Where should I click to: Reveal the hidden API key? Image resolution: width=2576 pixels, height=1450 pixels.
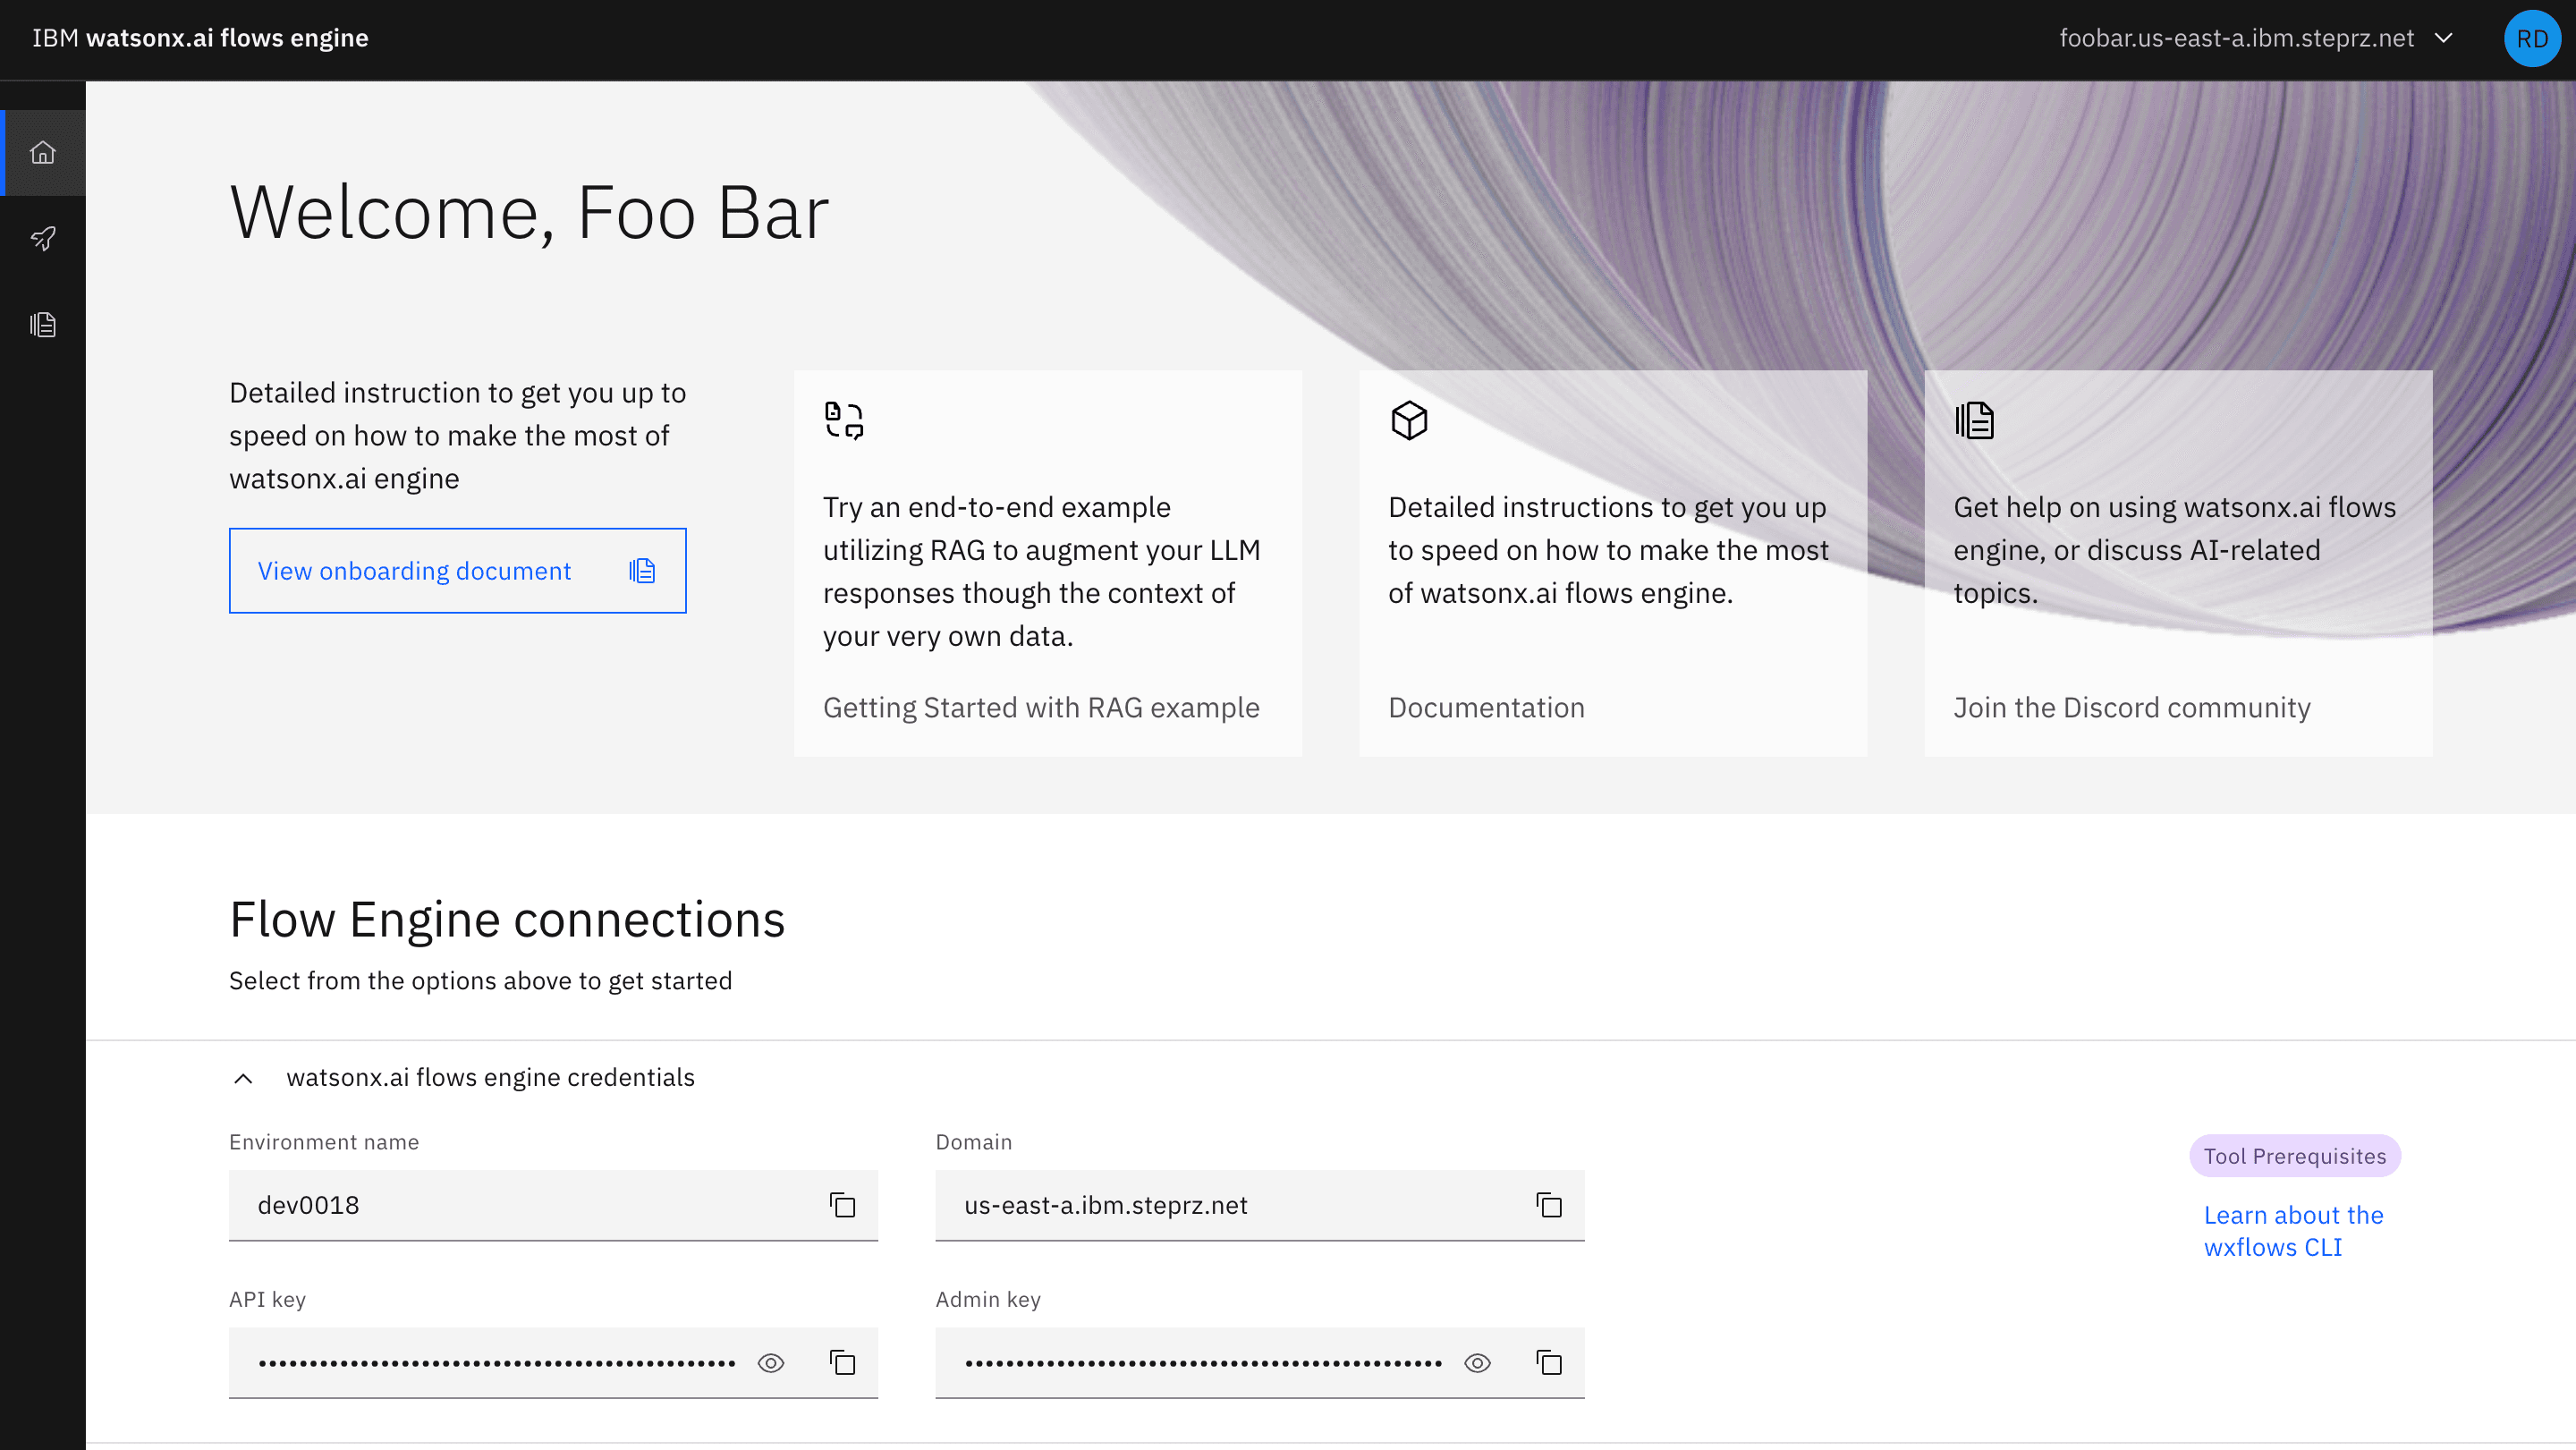click(770, 1362)
